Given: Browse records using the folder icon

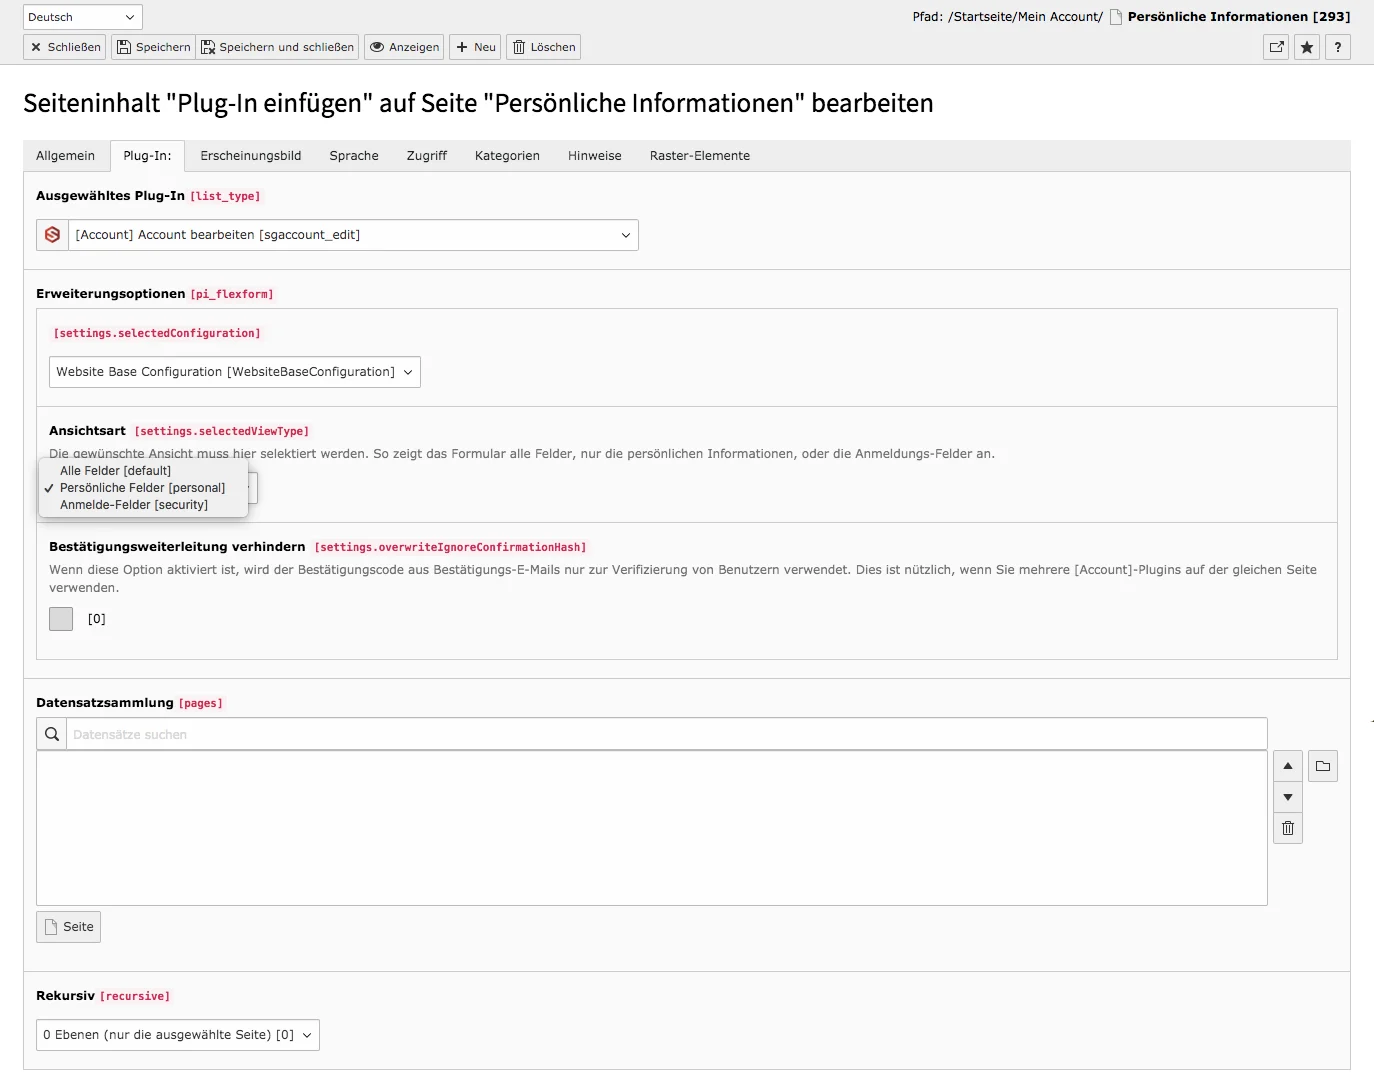Looking at the screenshot, I should coord(1322,765).
